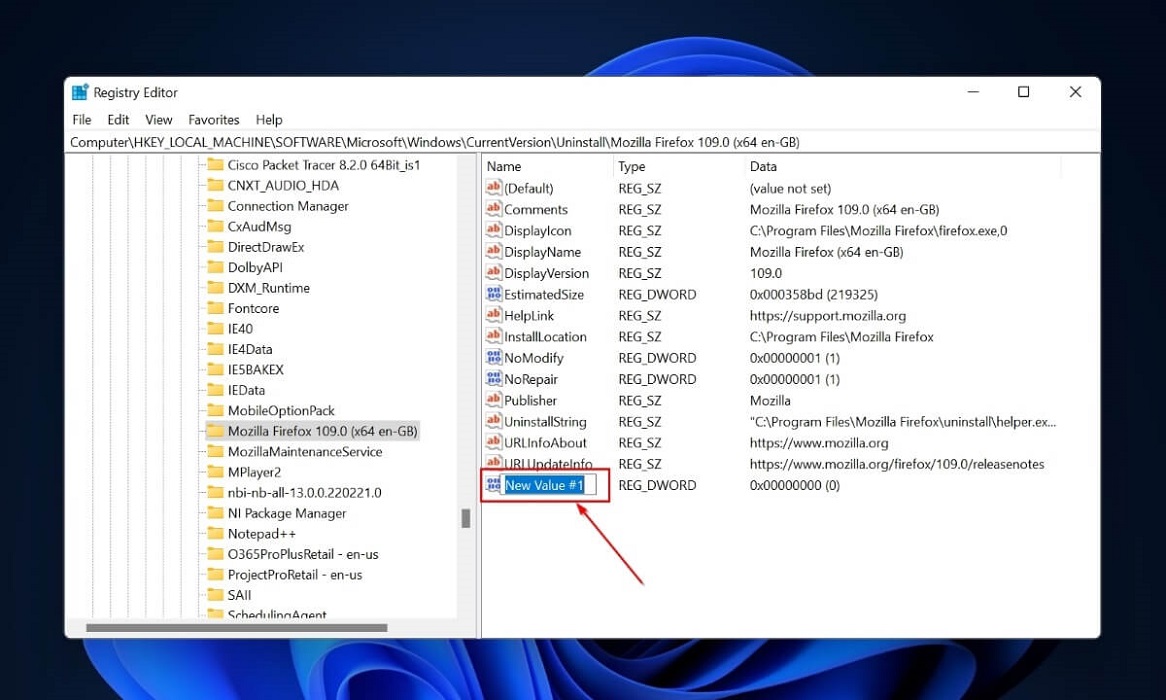Viewport: 1166px width, 700px height.
Task: Click the string icon beside the Comments value
Action: point(494,209)
